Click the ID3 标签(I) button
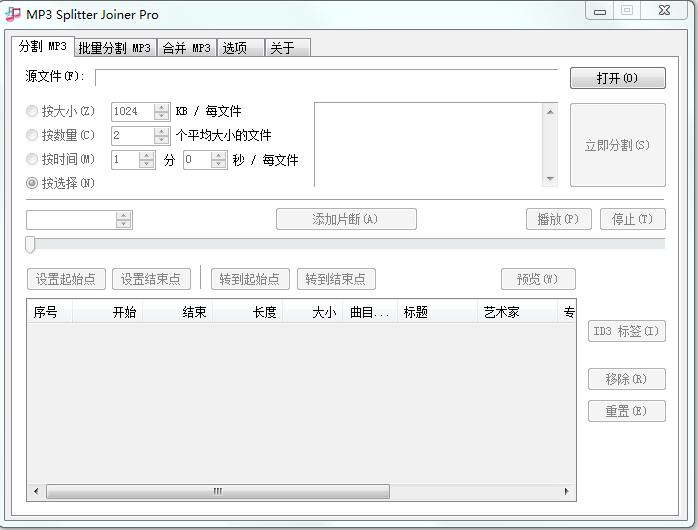Screen dimensions: 698x530 (626, 331)
